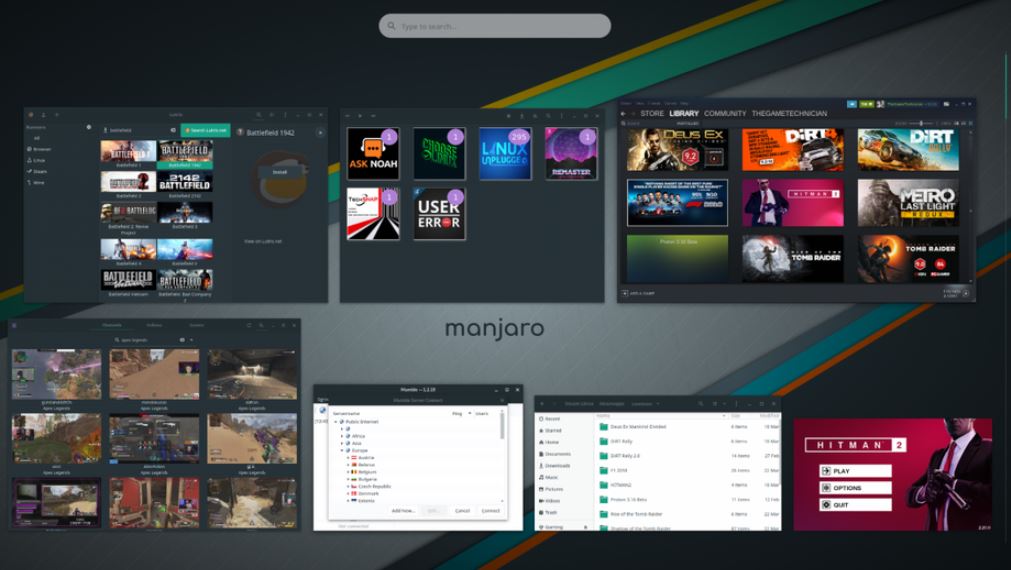
Task: Expand Asia server list in Mumble
Action: click(342, 443)
